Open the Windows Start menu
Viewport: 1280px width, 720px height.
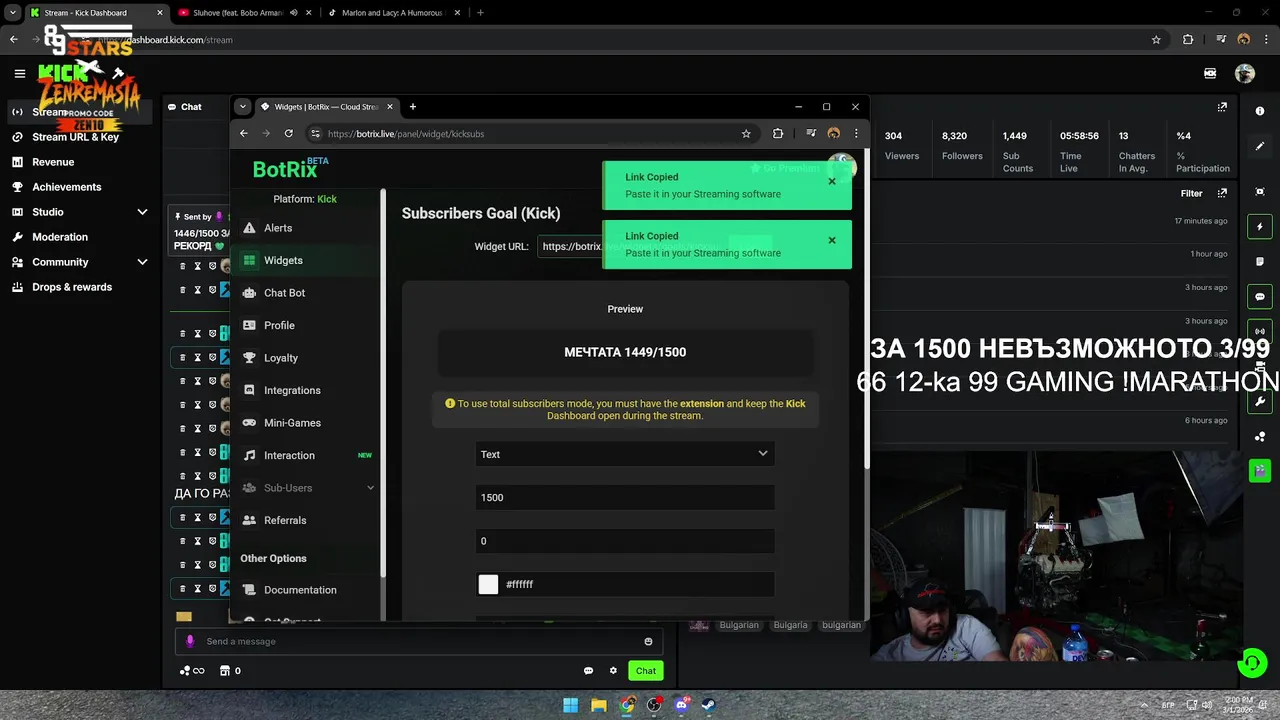[570, 705]
